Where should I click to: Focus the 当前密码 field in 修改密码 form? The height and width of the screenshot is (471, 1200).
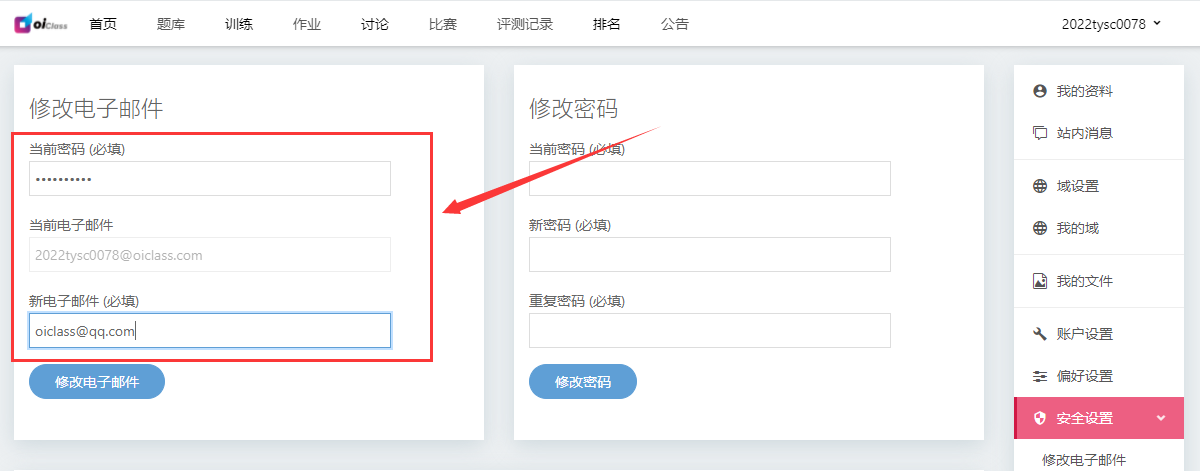tap(710, 179)
